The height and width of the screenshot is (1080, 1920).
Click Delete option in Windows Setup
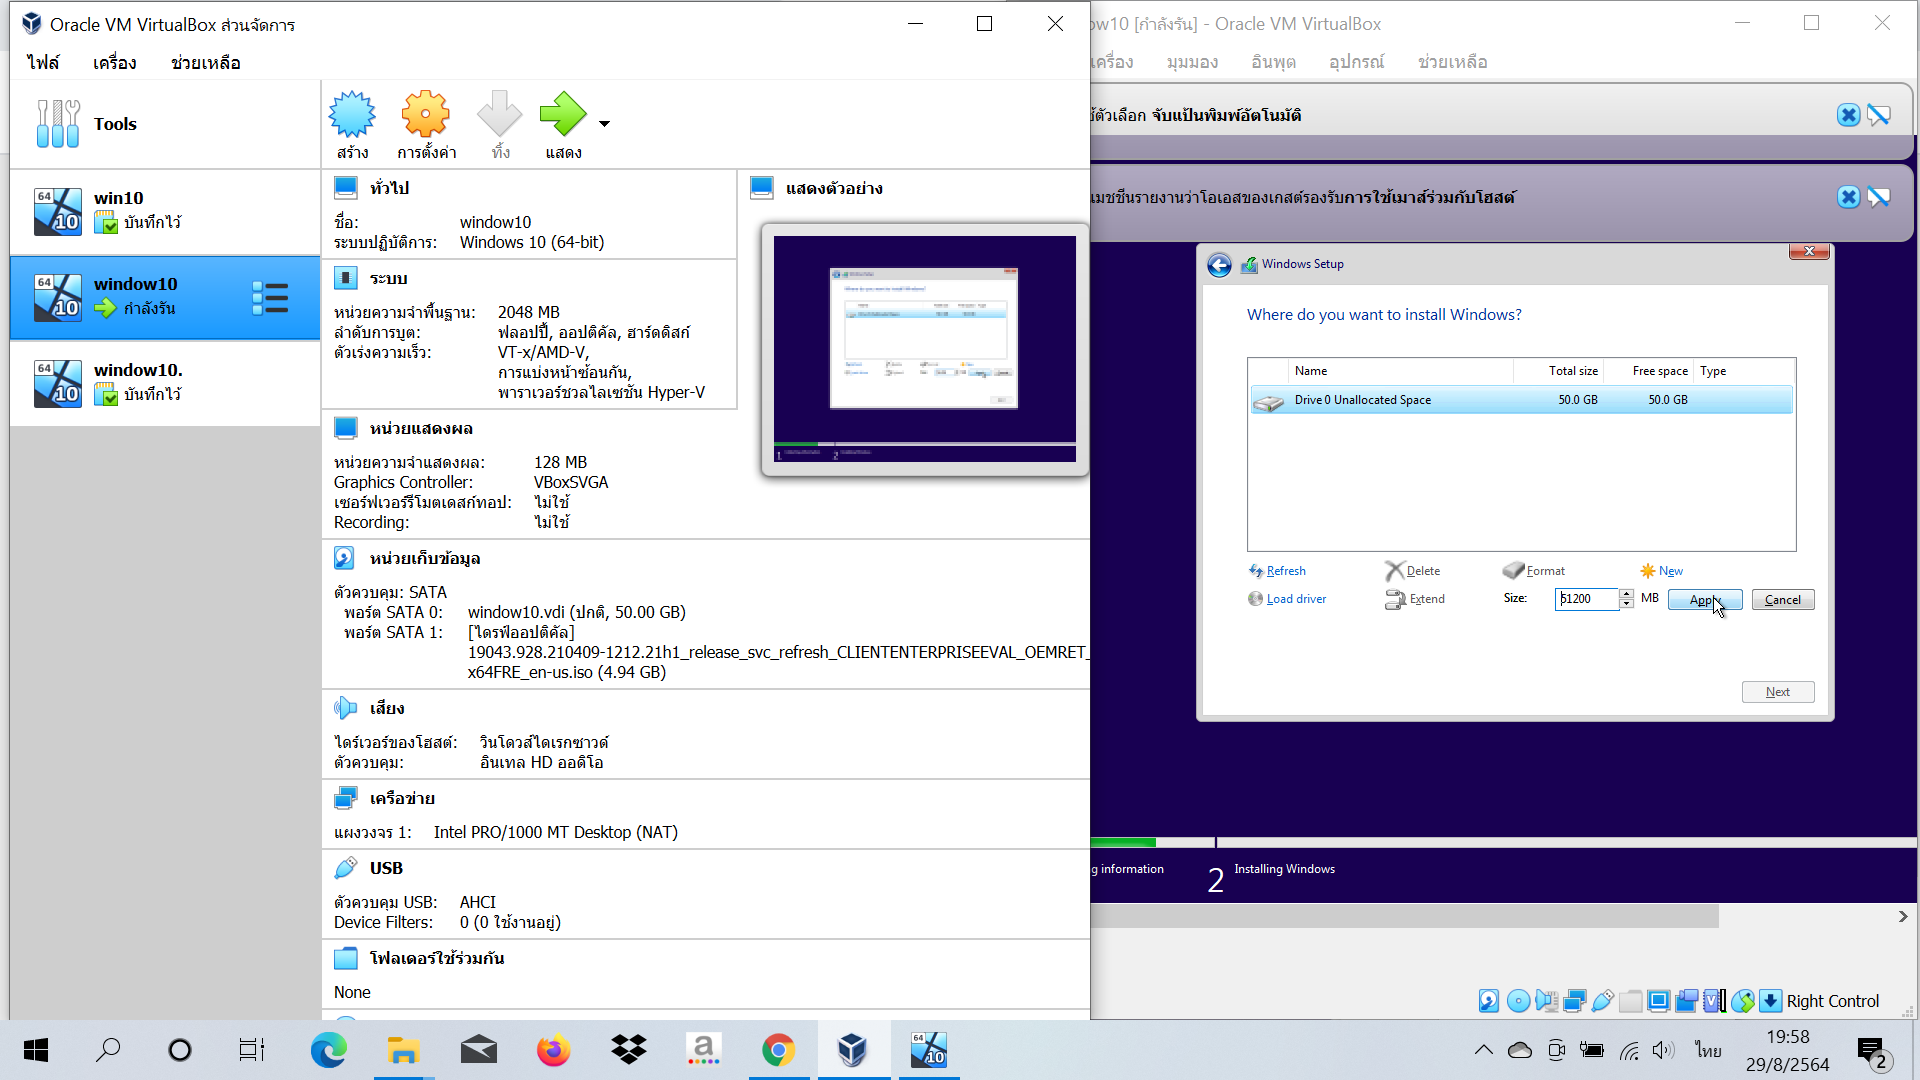(1413, 571)
